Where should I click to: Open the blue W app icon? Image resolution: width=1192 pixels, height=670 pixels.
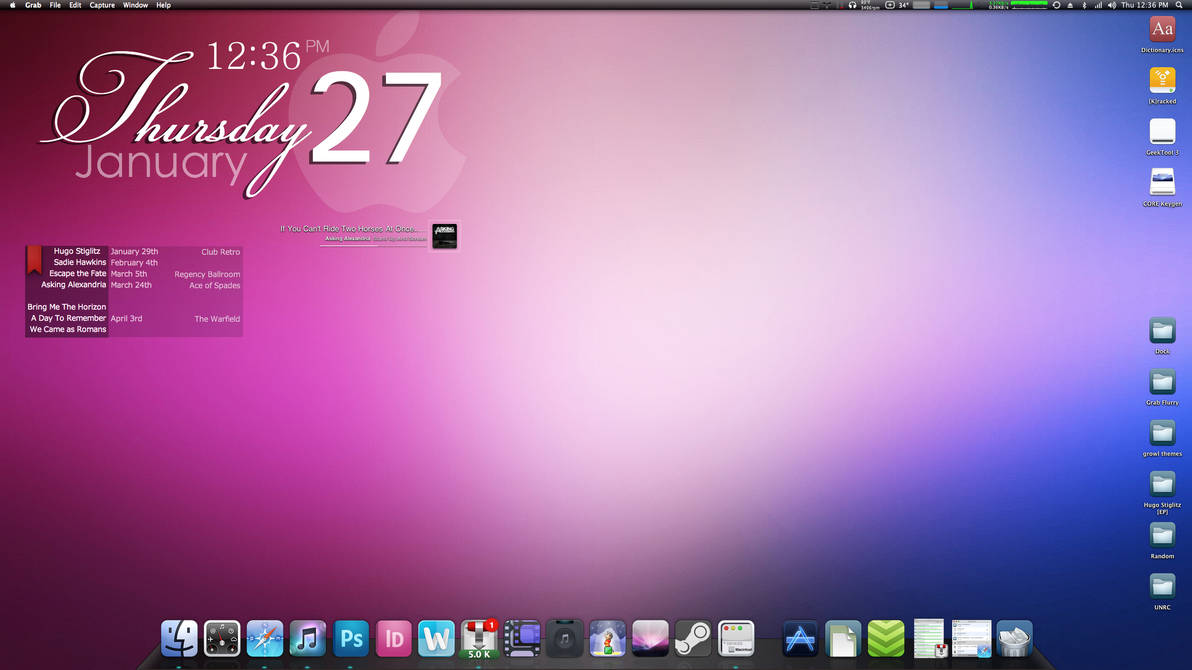[x=436, y=638]
